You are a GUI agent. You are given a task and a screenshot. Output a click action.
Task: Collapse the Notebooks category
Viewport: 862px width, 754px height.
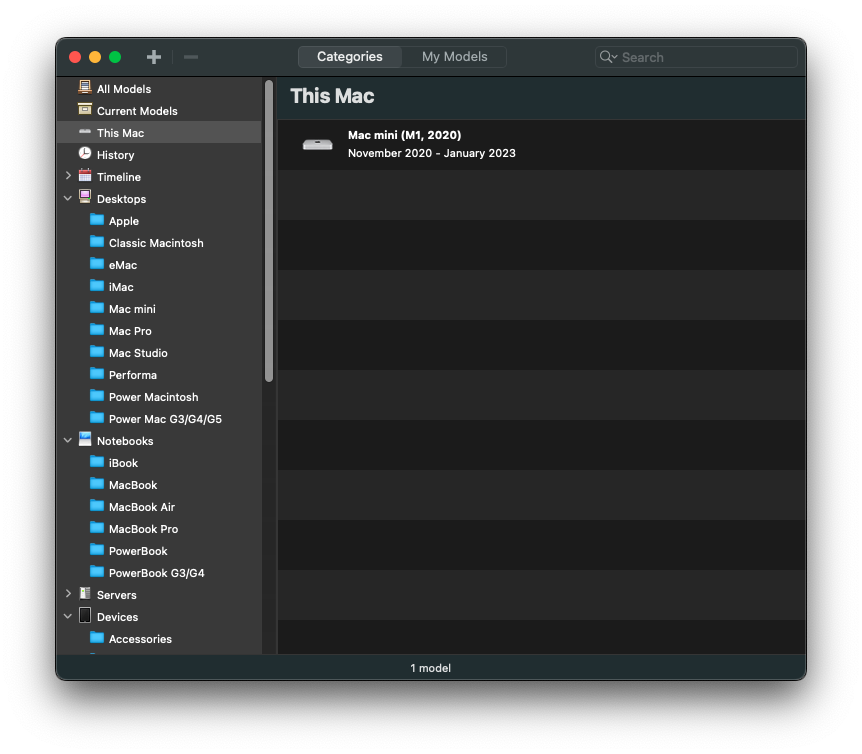click(68, 440)
